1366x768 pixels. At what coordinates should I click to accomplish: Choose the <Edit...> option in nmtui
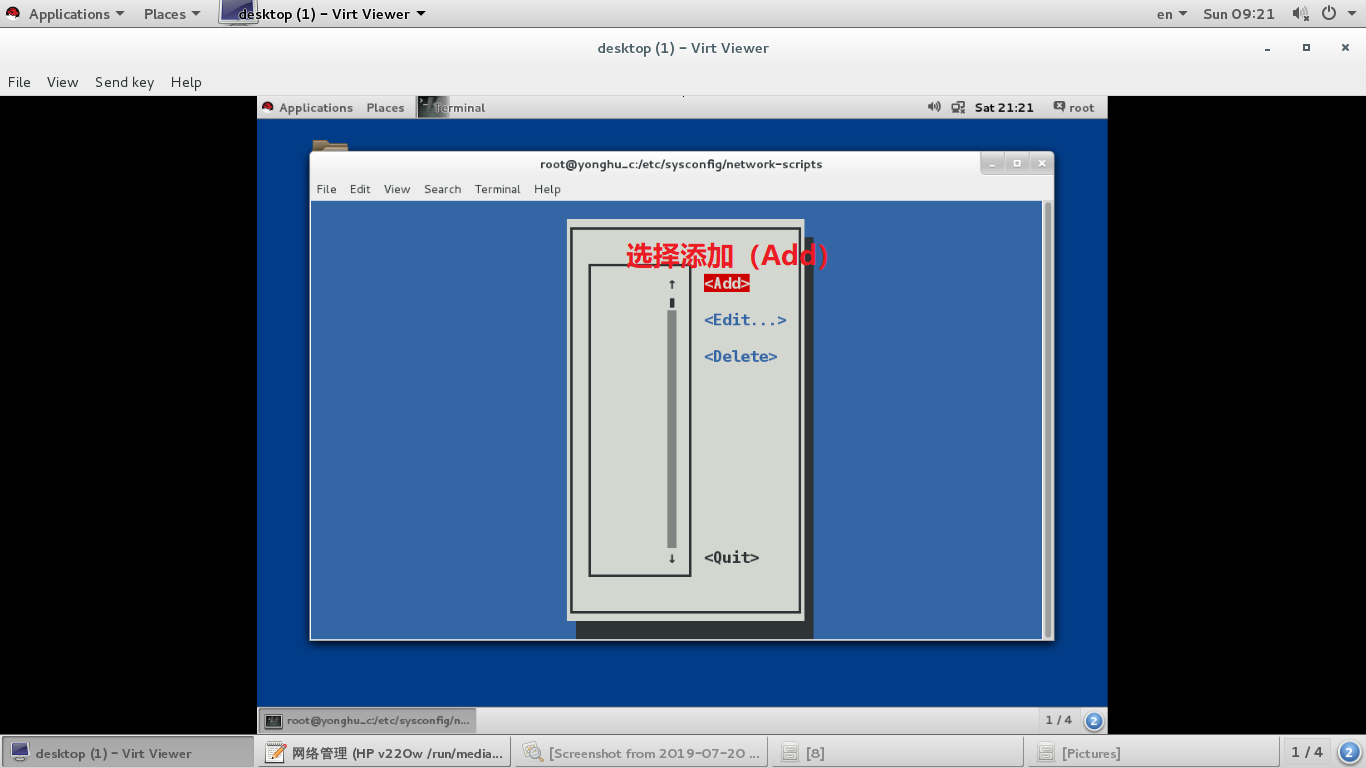(x=745, y=320)
